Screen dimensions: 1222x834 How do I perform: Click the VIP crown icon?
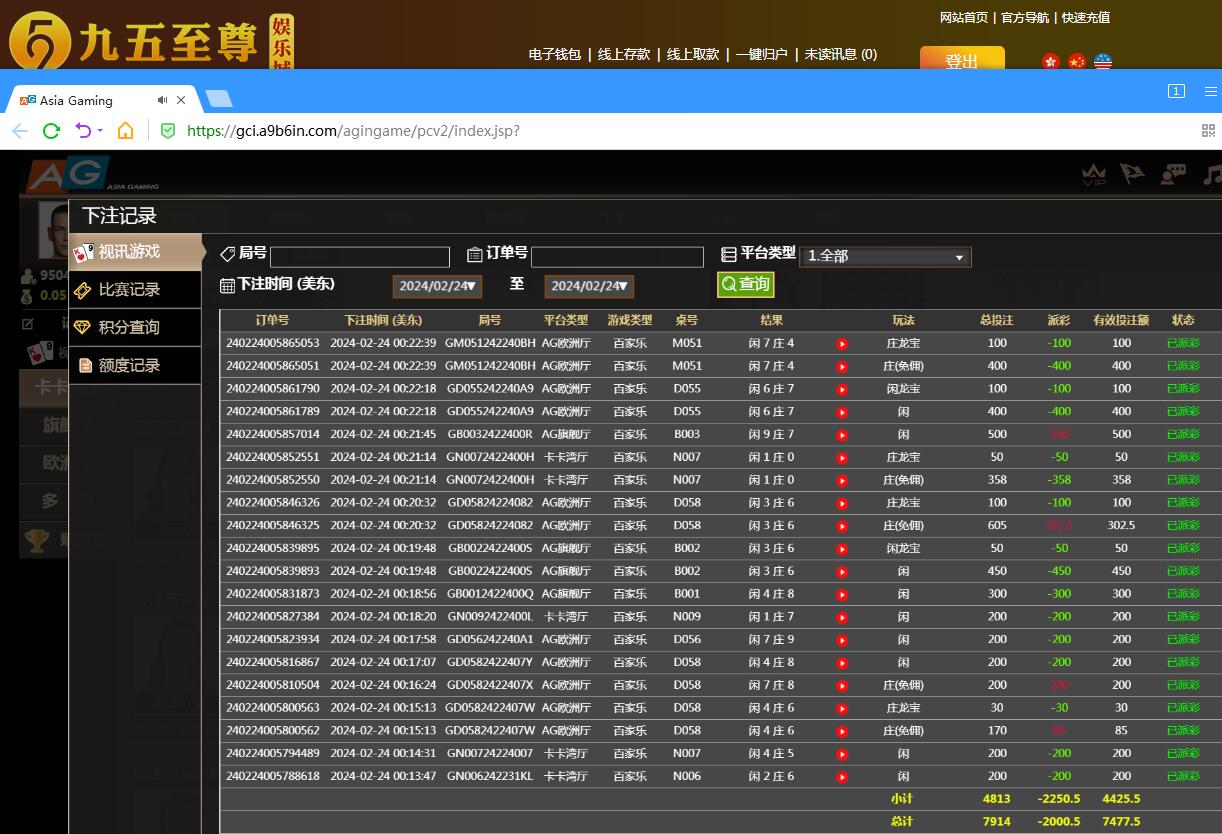coord(1094,175)
